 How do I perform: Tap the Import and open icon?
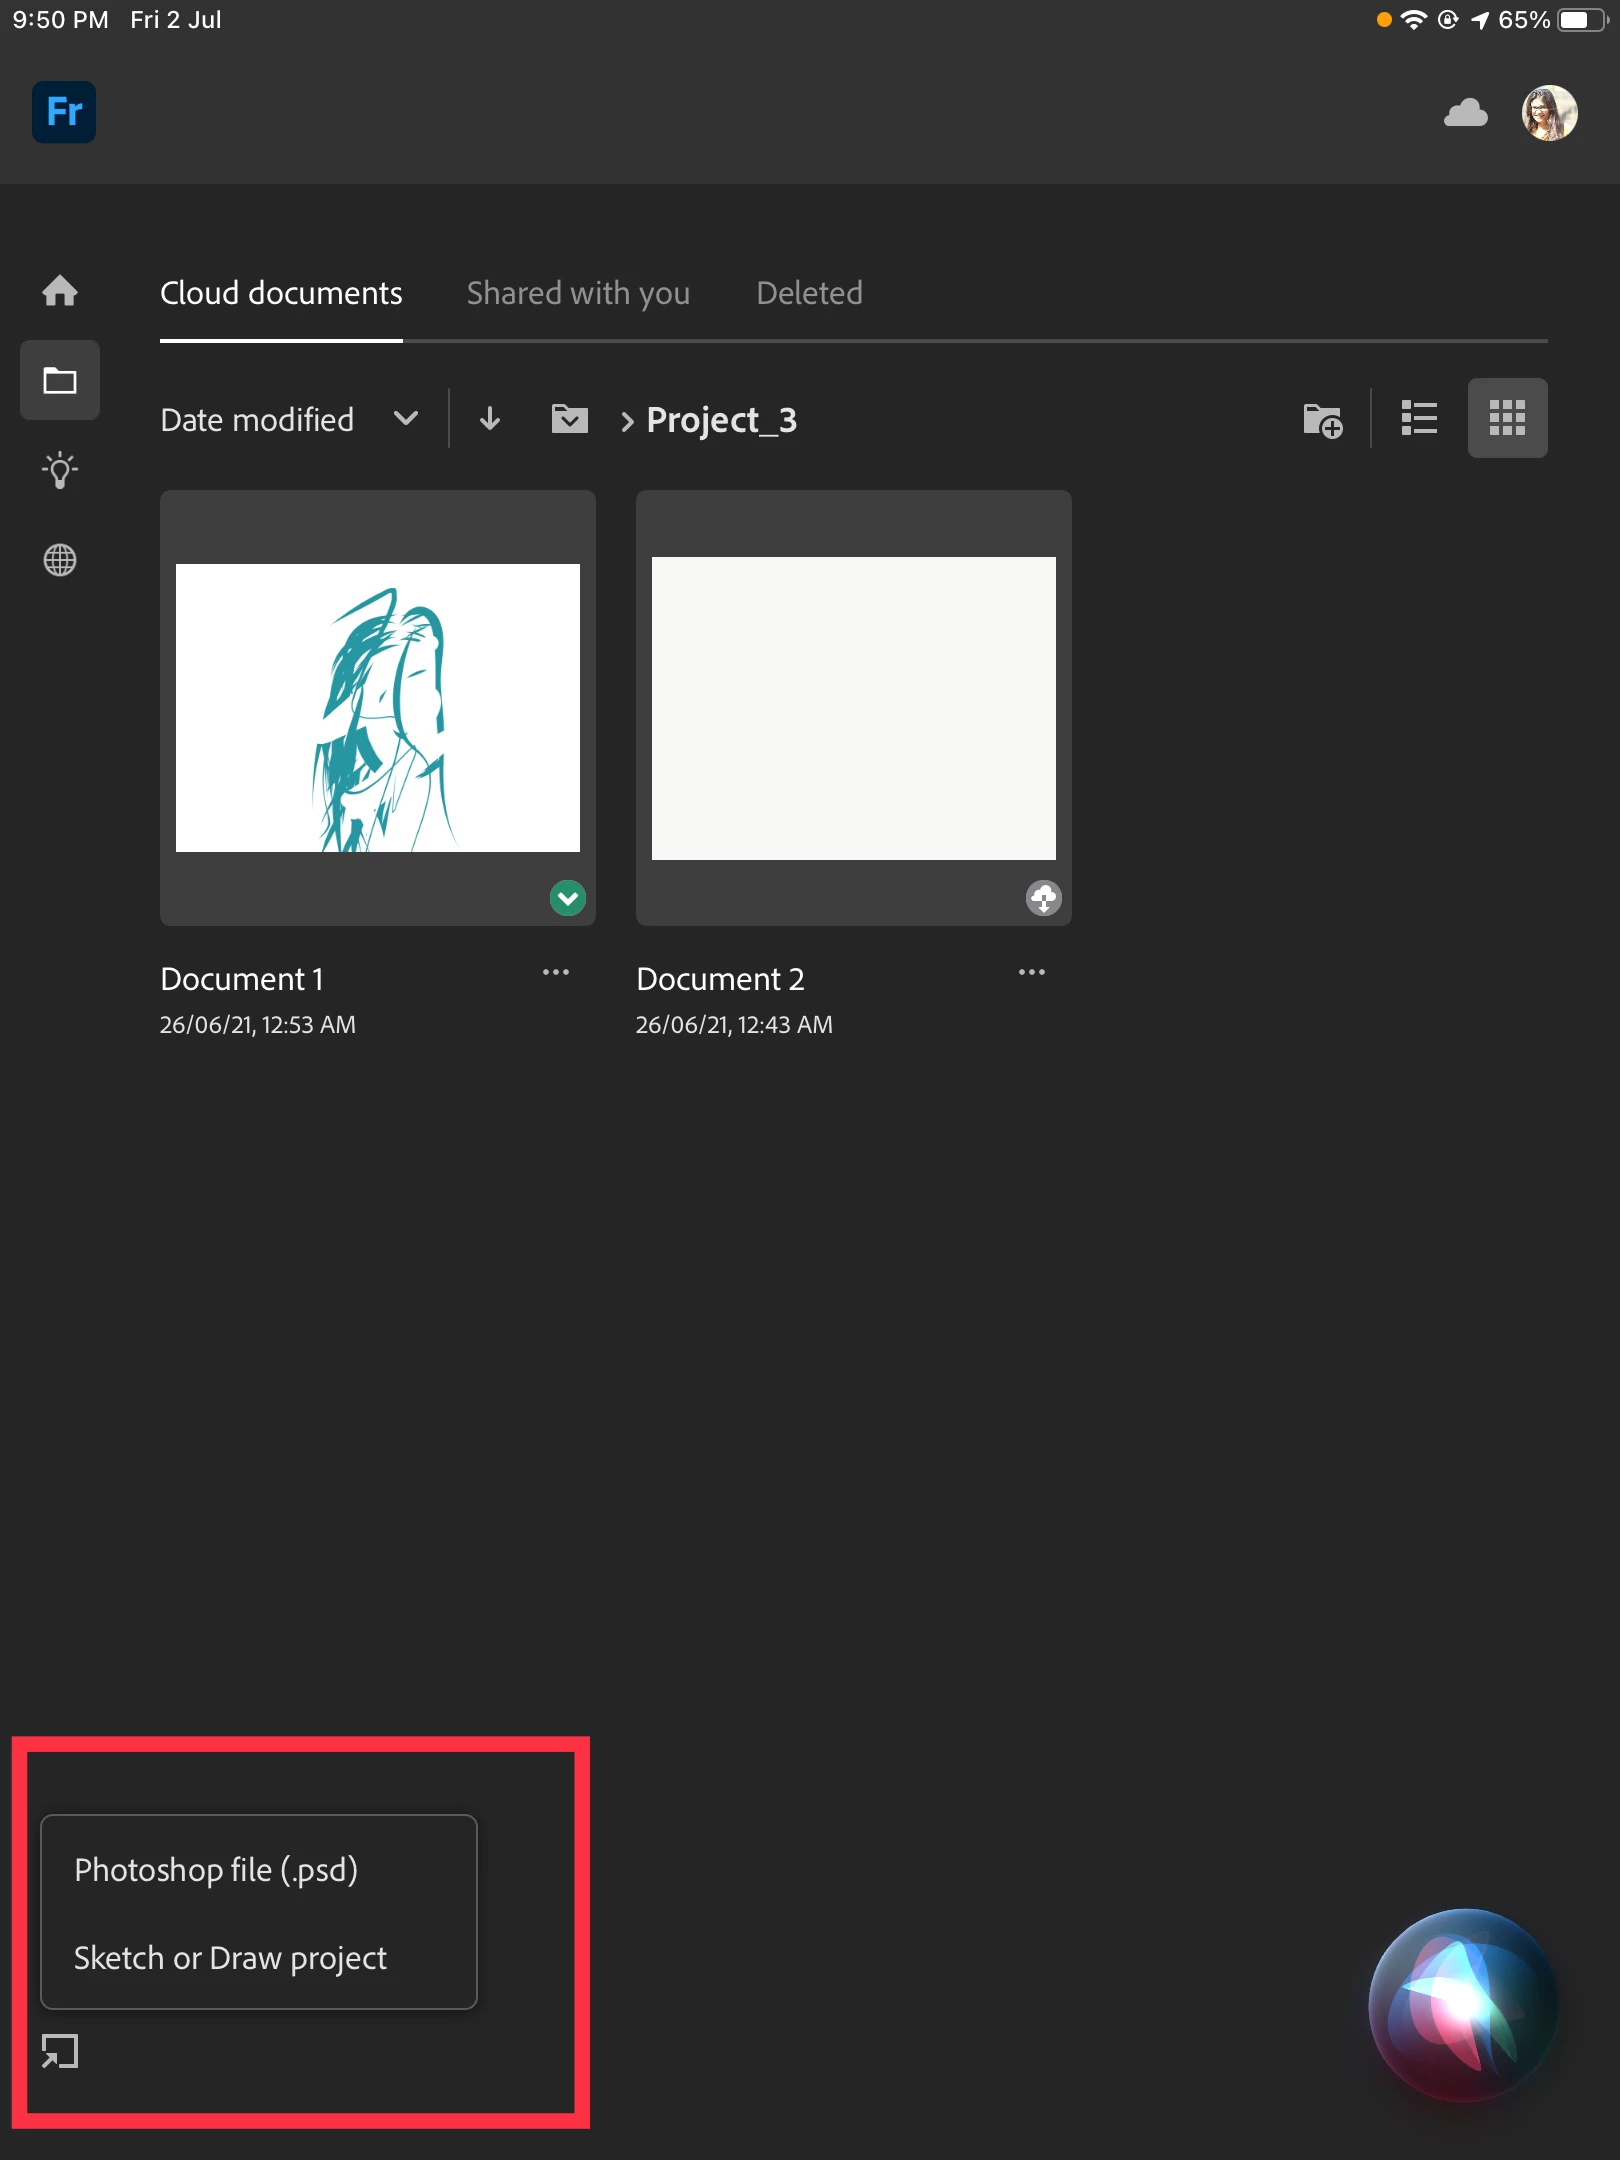(x=60, y=2052)
